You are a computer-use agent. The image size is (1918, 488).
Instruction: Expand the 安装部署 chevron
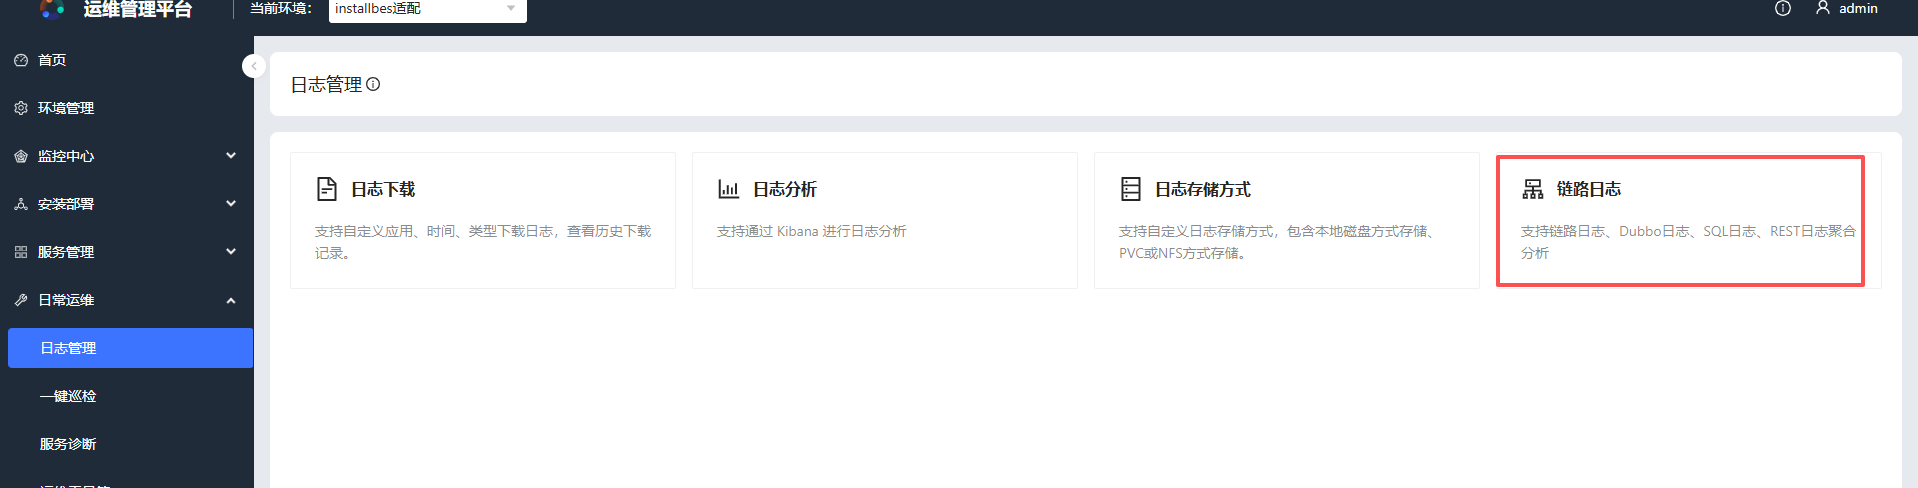[231, 204]
